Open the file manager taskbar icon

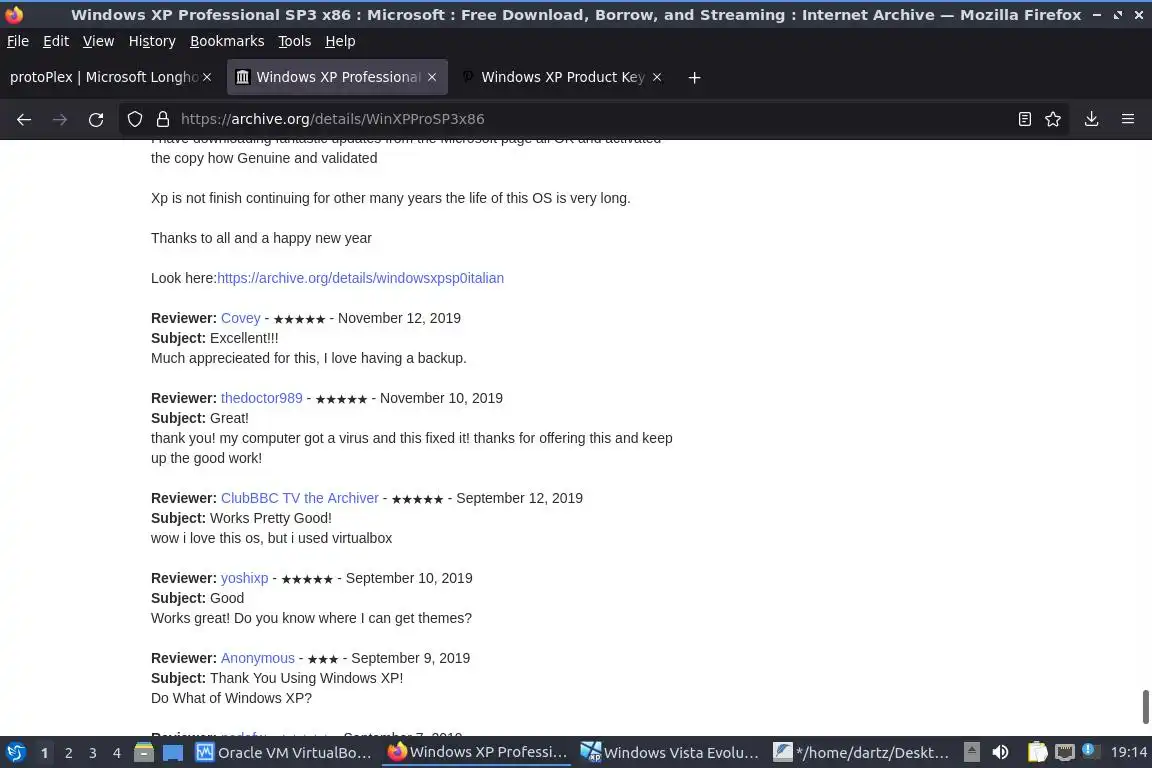pyautogui.click(x=144, y=752)
